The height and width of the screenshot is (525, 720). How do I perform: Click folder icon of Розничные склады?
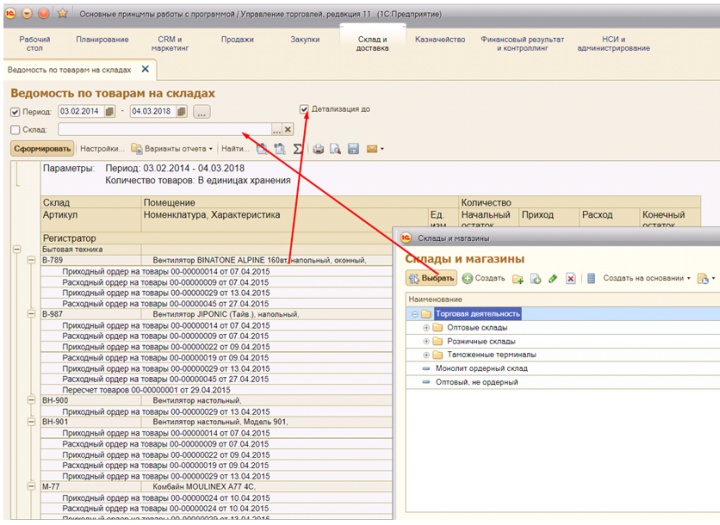tap(438, 341)
